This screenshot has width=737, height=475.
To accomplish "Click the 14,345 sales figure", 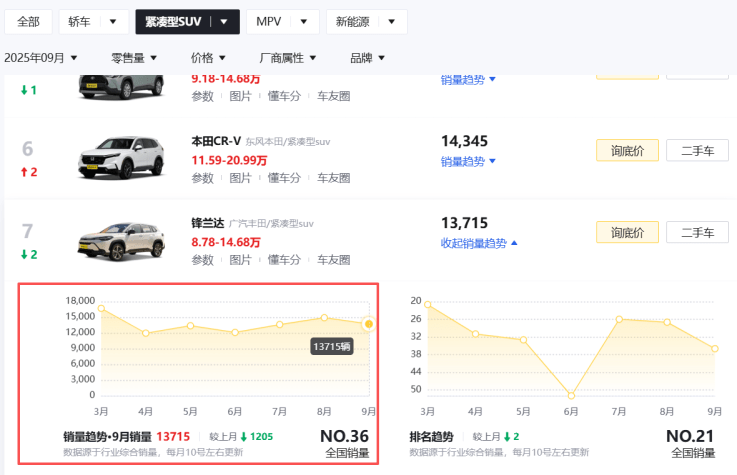I will (x=464, y=141).
